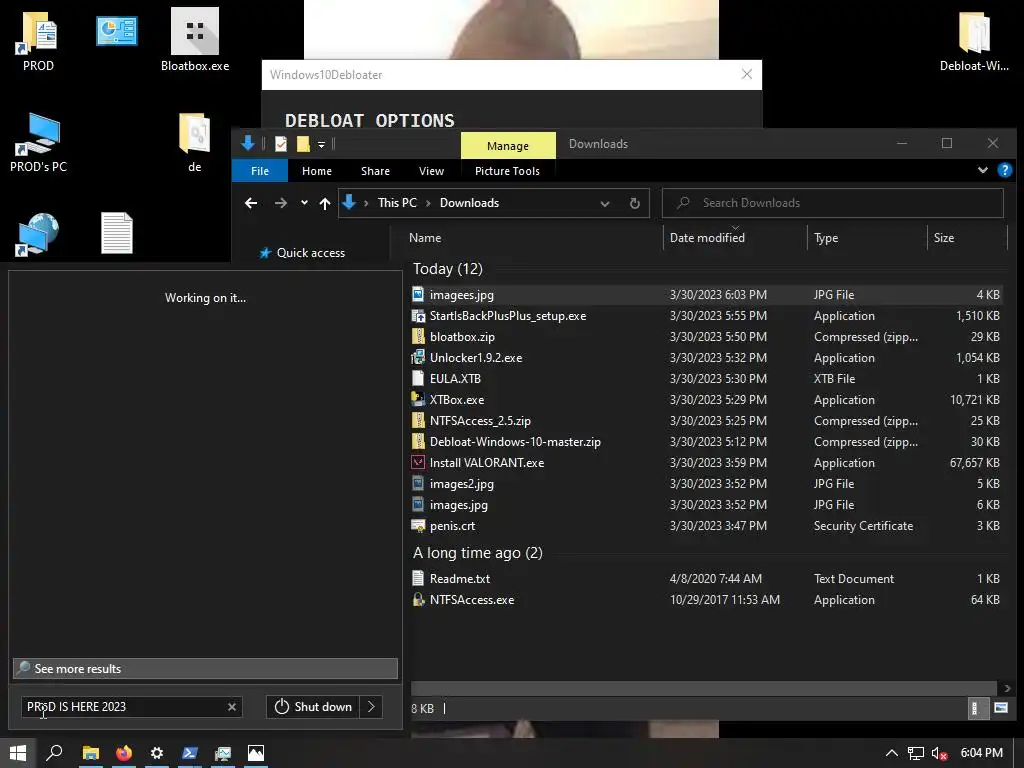Select the Manage contextual tab

508,146
